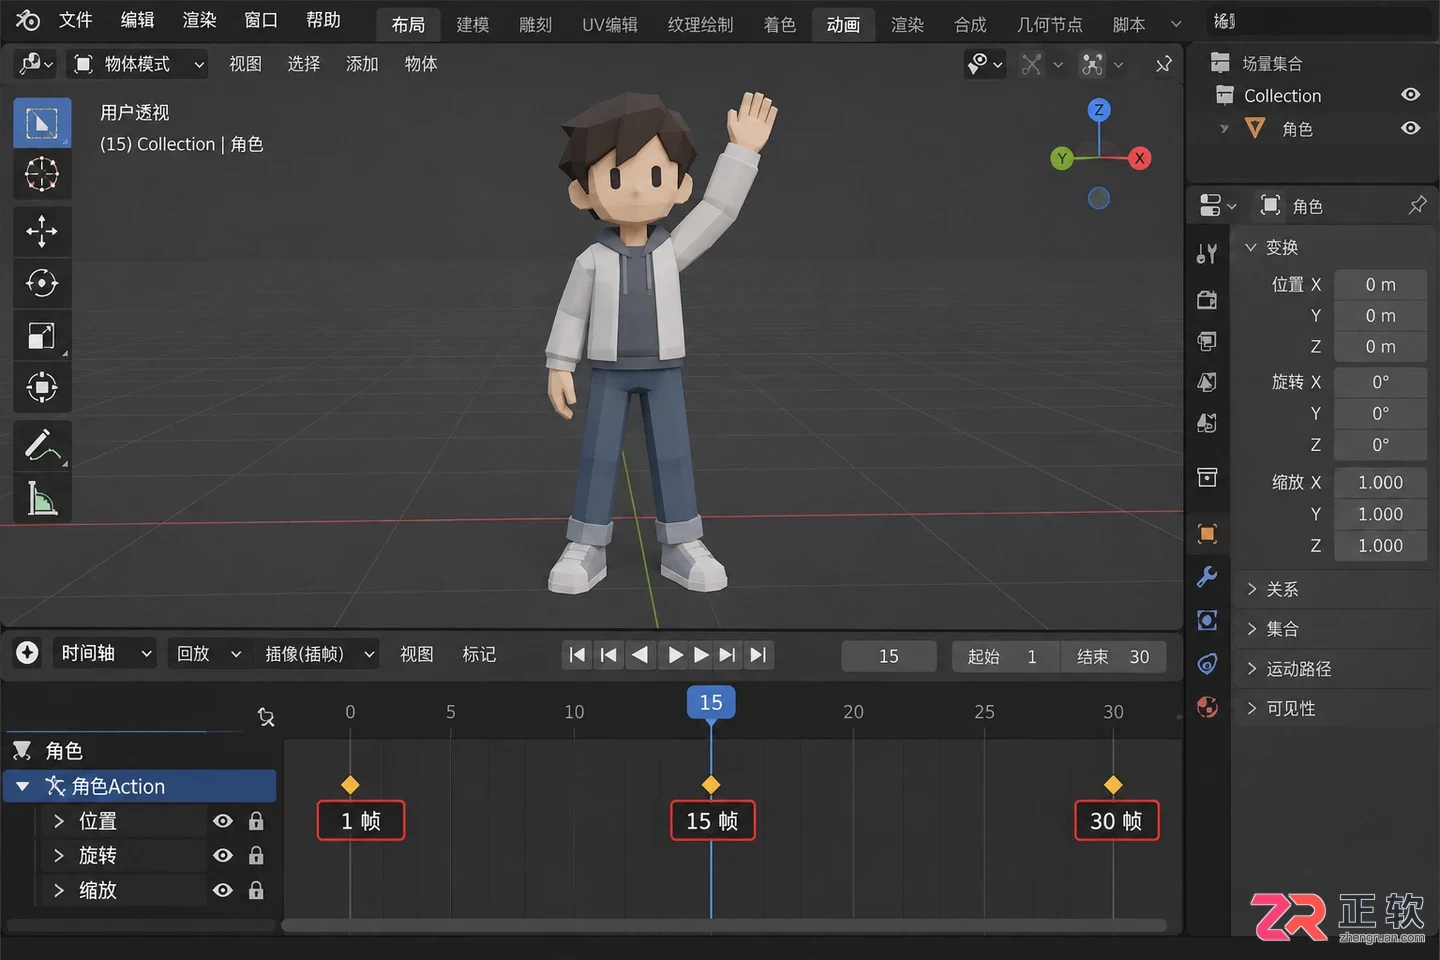The image size is (1440, 960).
Task: Toggle the eye on the 位置 channel
Action: pyautogui.click(x=223, y=821)
